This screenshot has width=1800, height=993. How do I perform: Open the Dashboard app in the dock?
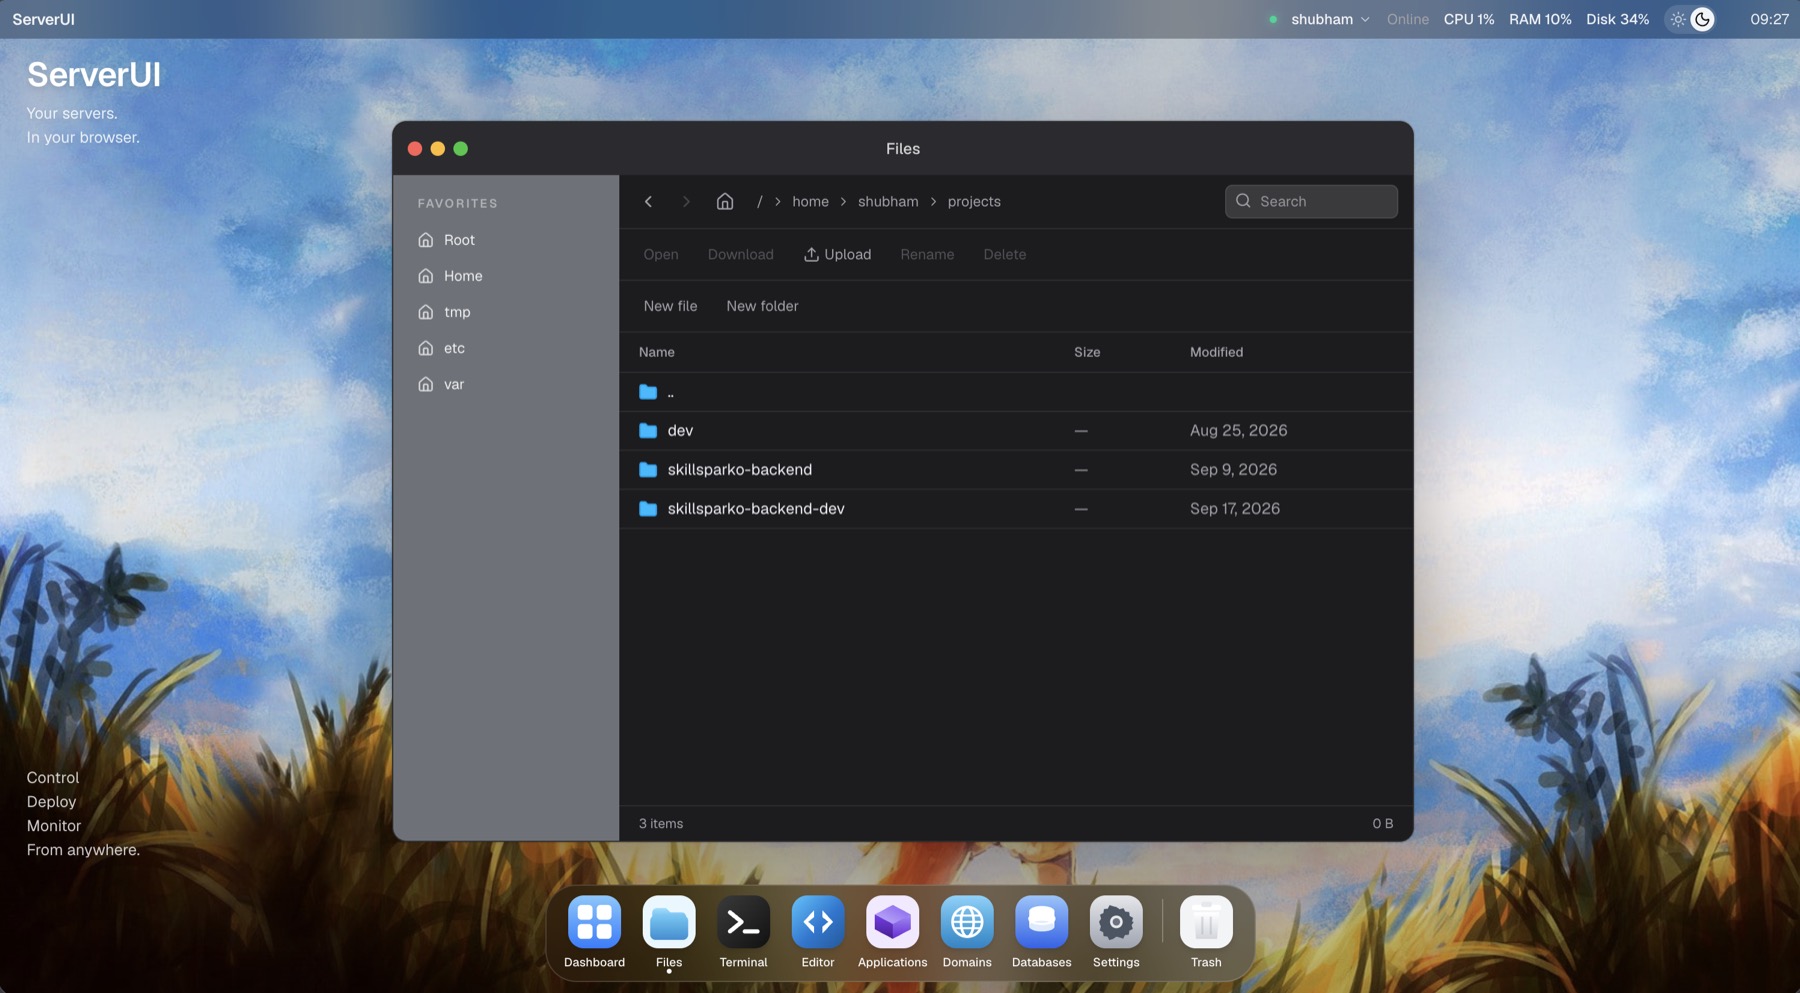tap(594, 921)
